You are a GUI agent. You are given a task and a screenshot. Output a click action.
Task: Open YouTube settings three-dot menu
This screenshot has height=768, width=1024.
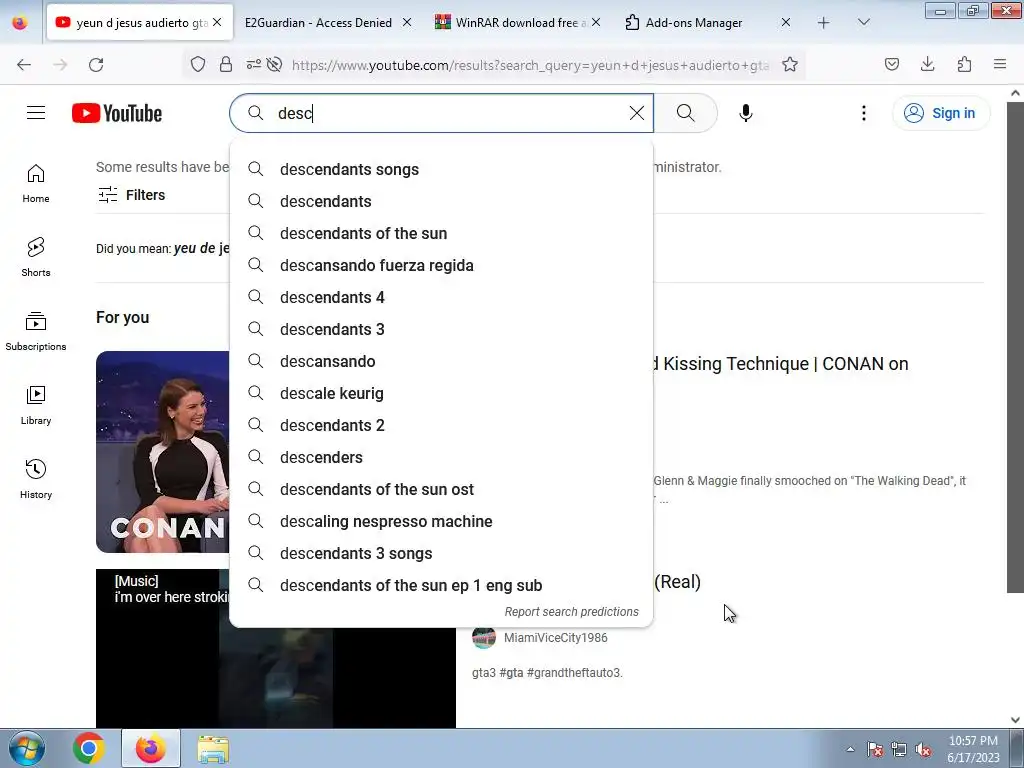pos(863,113)
